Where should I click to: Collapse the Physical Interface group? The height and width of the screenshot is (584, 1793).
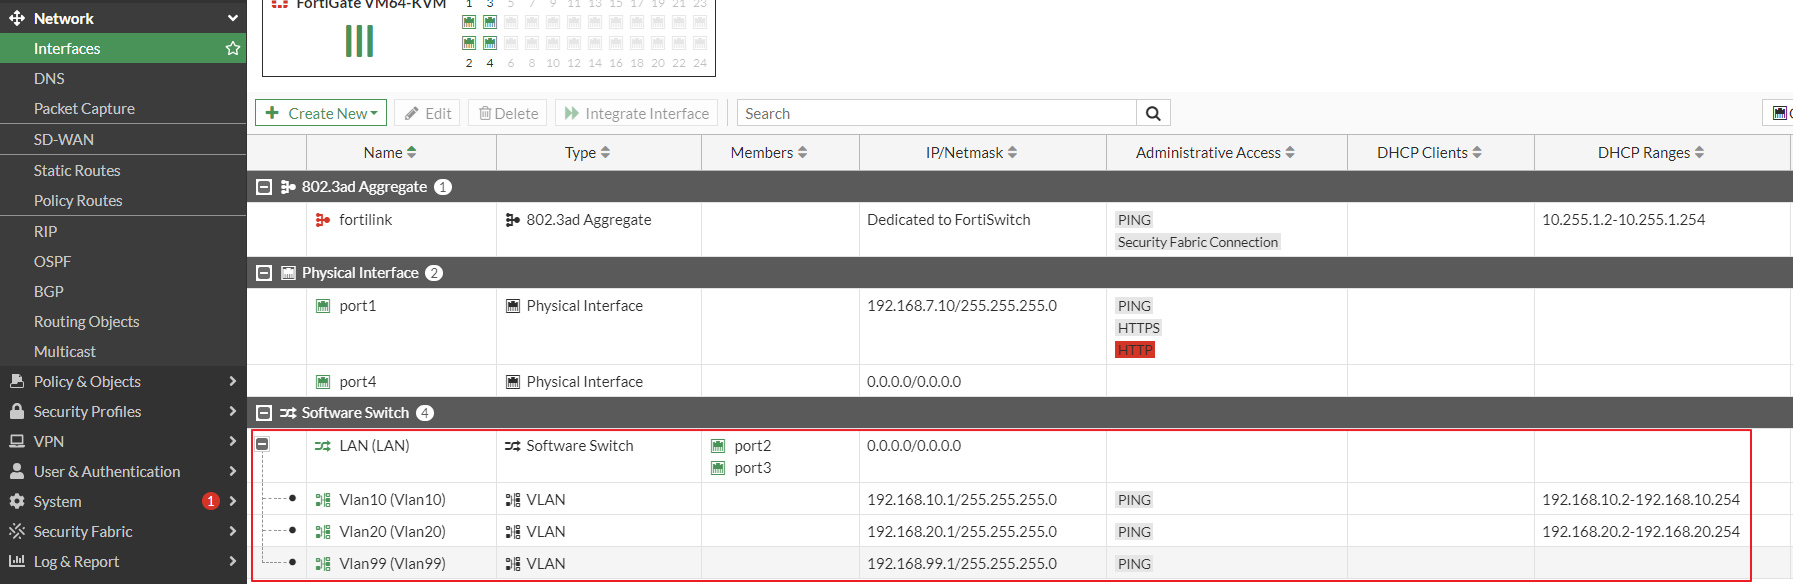pos(264,273)
